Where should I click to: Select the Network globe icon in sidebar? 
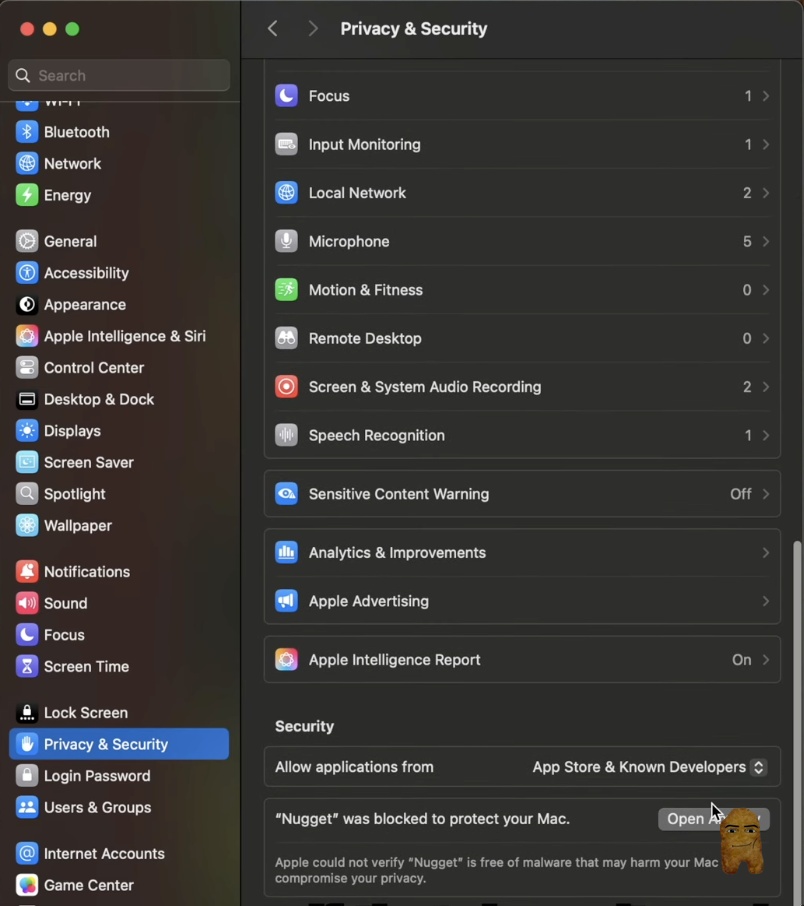click(x=27, y=164)
